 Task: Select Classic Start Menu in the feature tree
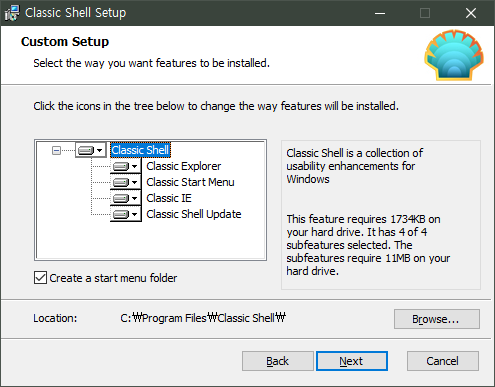pyautogui.click(x=190, y=182)
